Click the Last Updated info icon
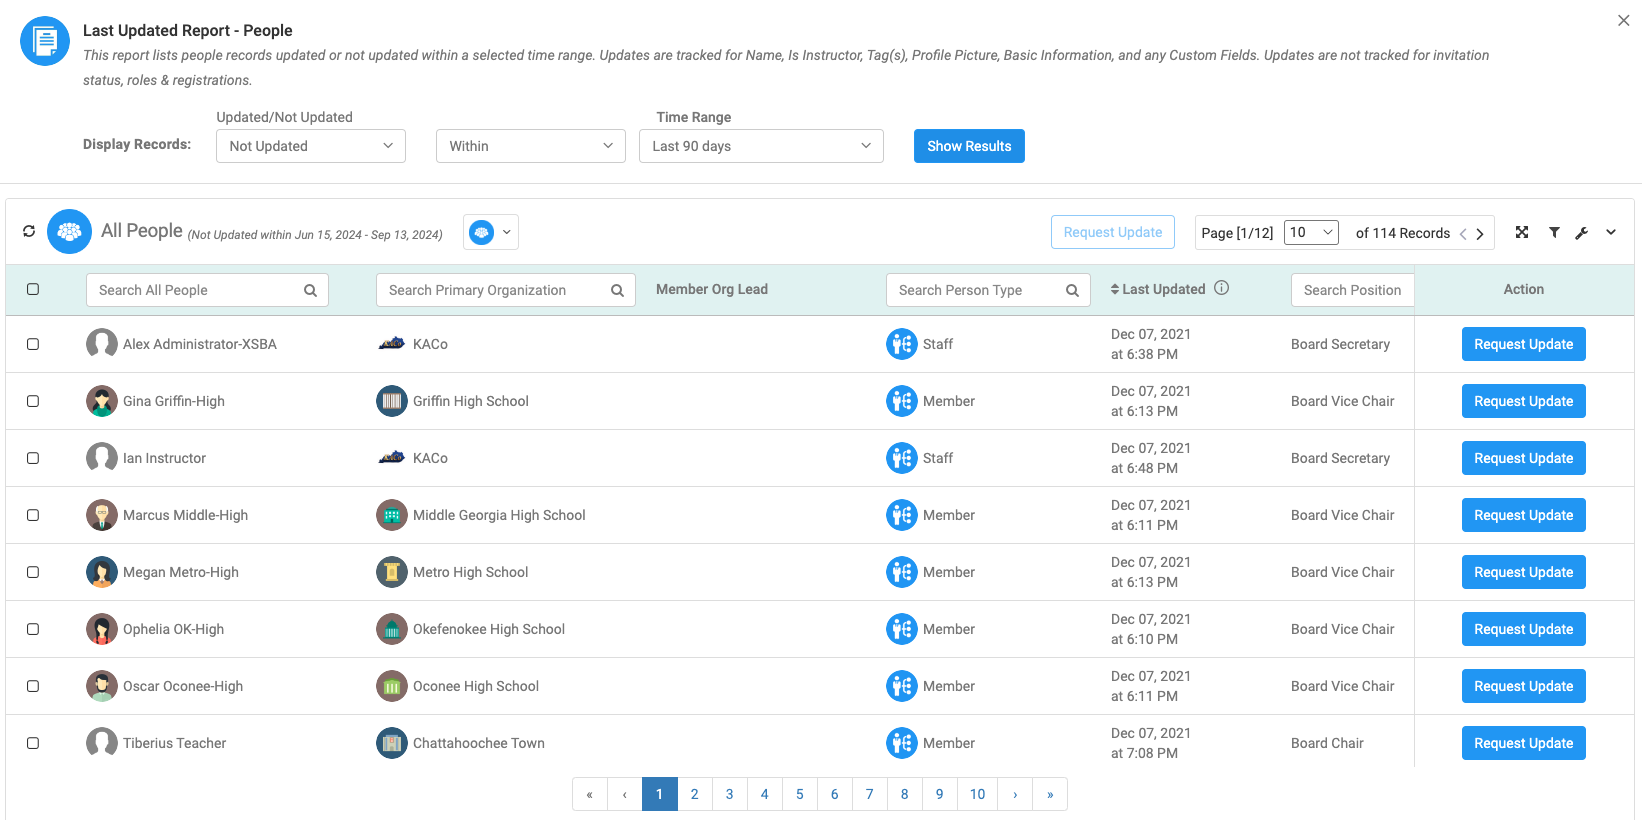 (x=1222, y=288)
